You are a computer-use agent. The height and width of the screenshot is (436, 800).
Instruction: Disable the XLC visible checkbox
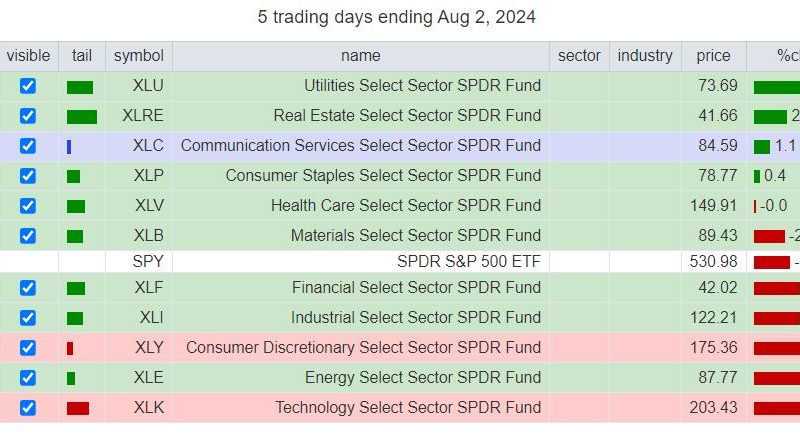tap(28, 146)
